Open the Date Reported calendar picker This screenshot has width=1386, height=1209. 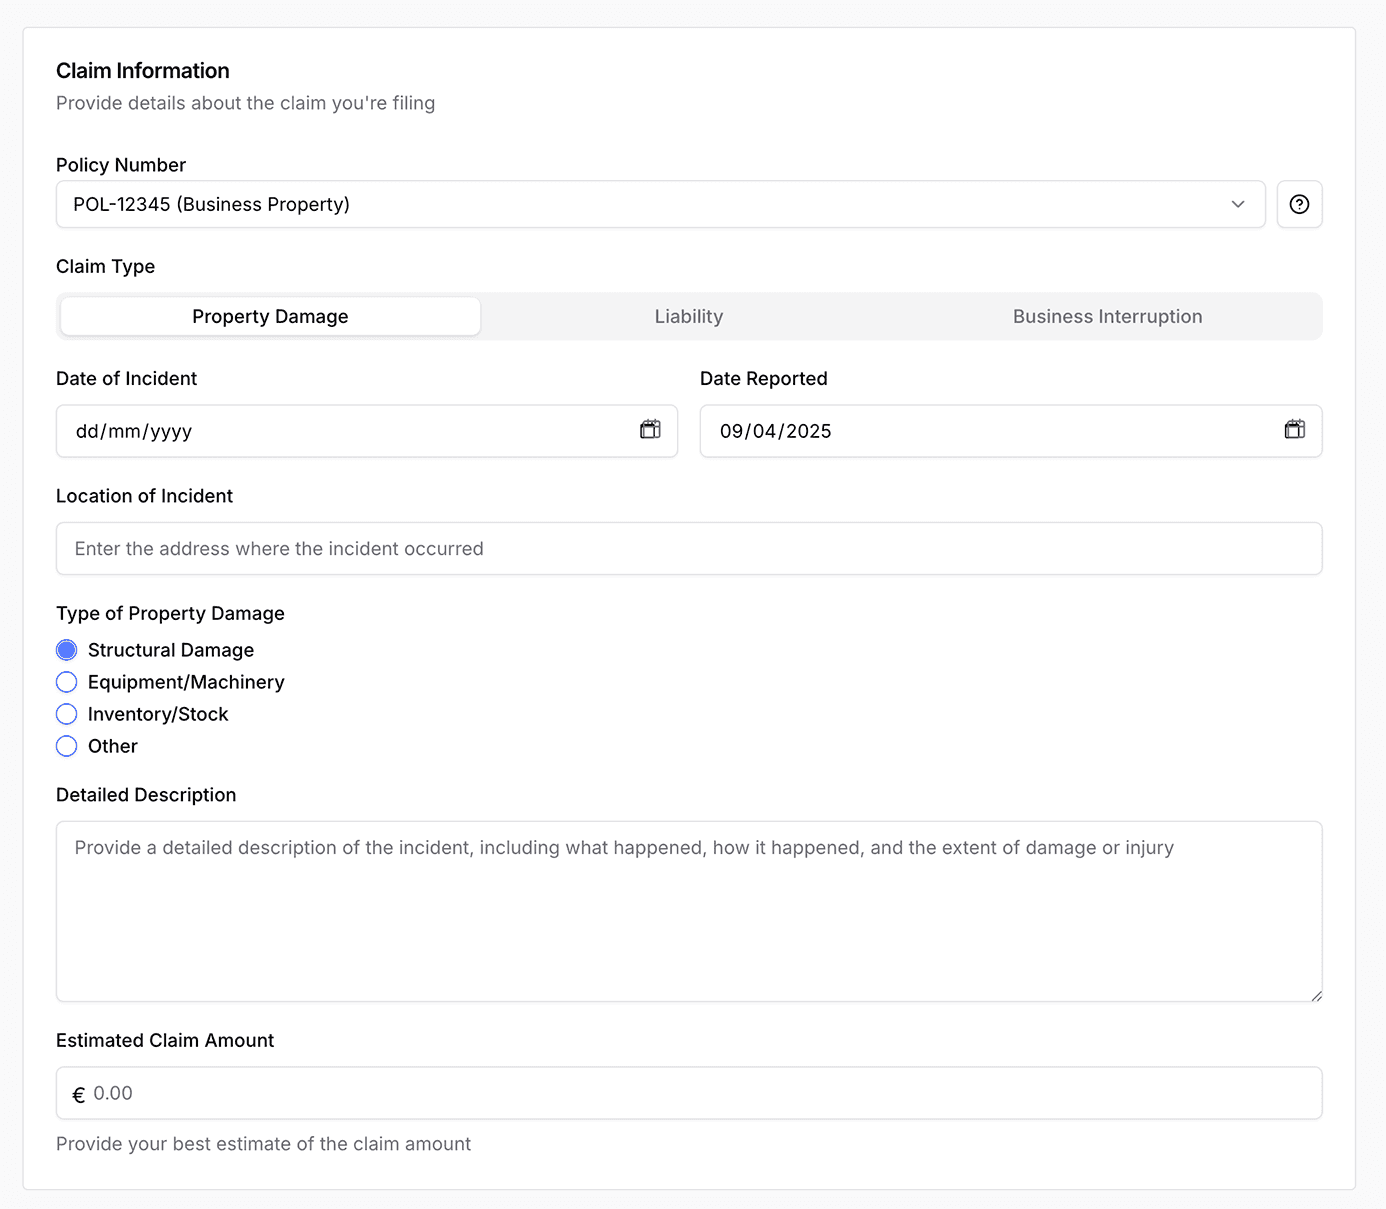click(1294, 430)
